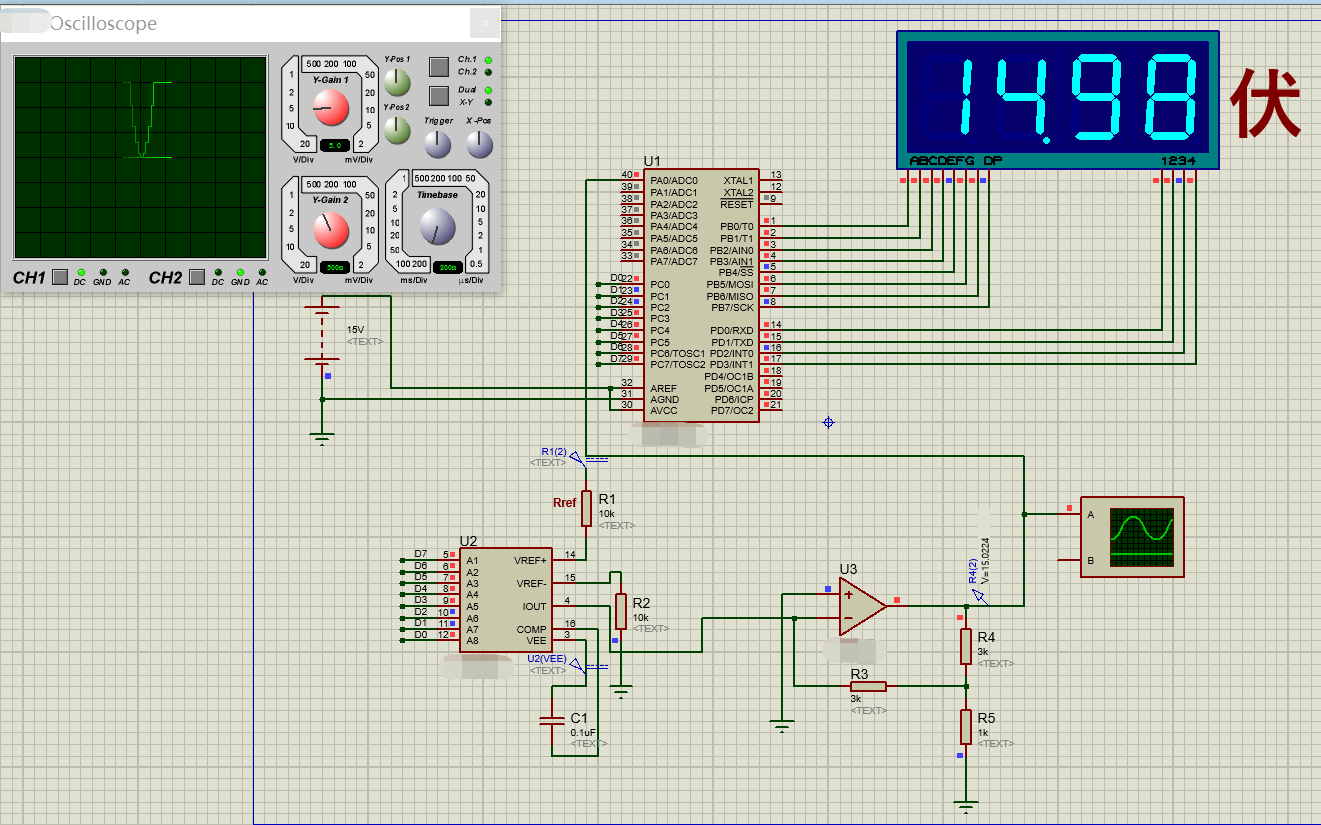Viewport: 1321px width, 825px height.
Task: Select the 15V battery symbol
Action: point(322,336)
